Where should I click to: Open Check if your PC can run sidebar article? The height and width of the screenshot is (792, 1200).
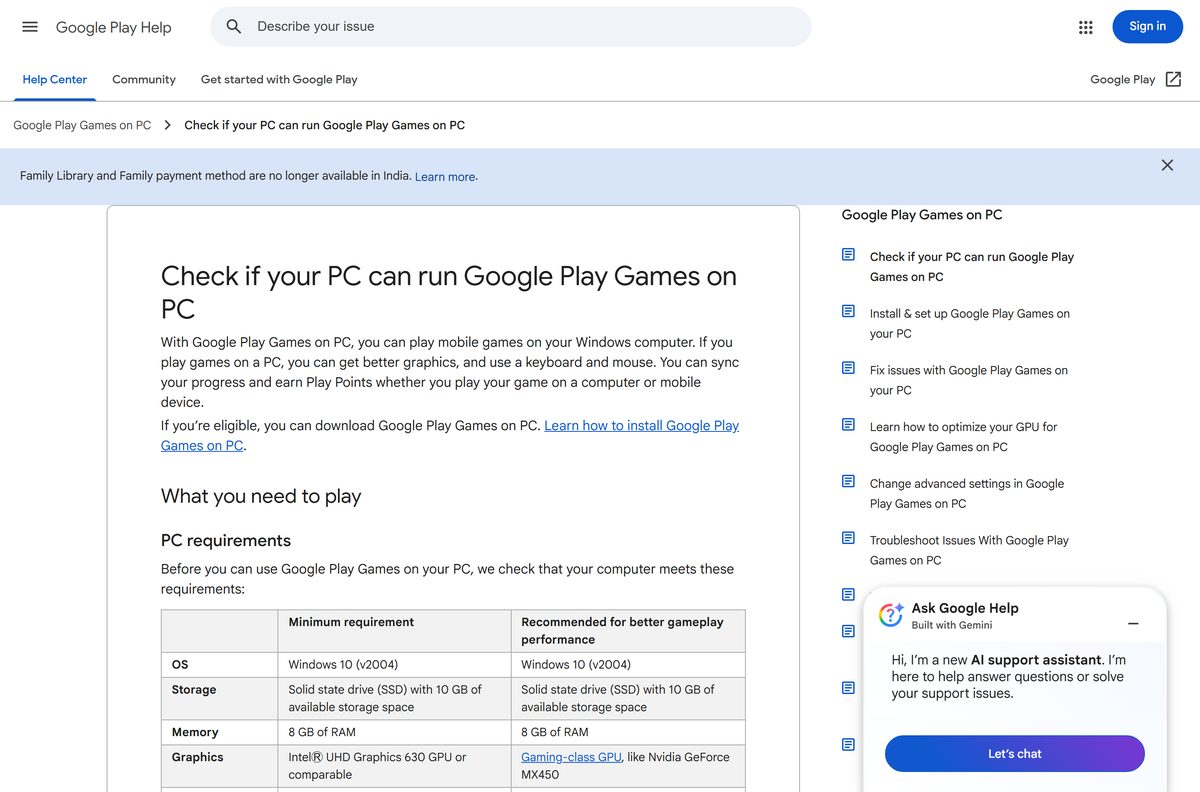pos(972,267)
